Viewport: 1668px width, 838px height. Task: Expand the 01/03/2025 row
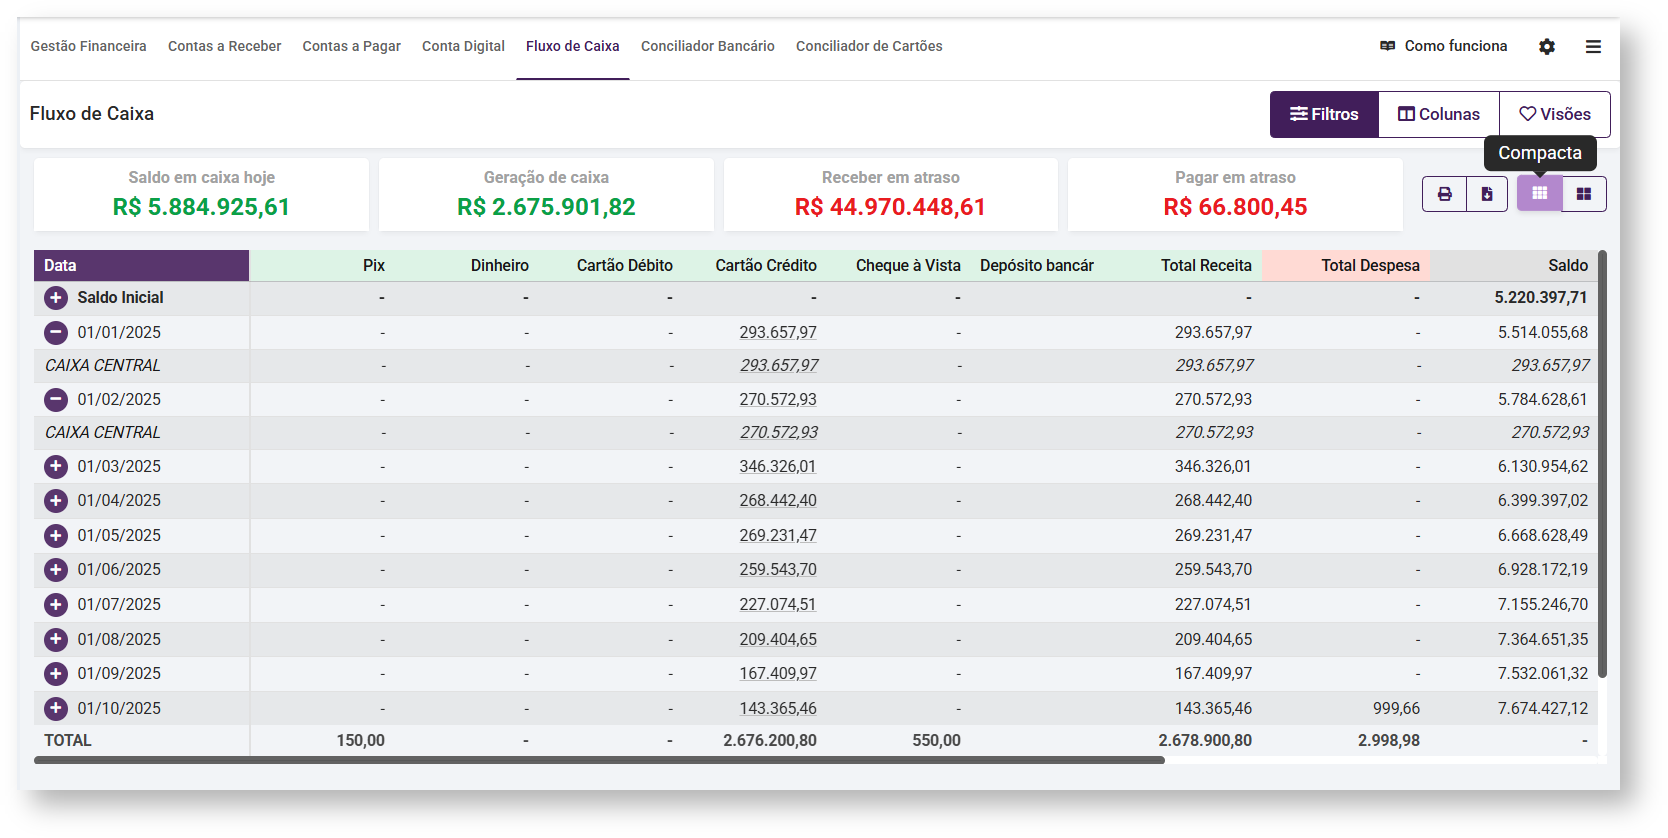click(56, 467)
